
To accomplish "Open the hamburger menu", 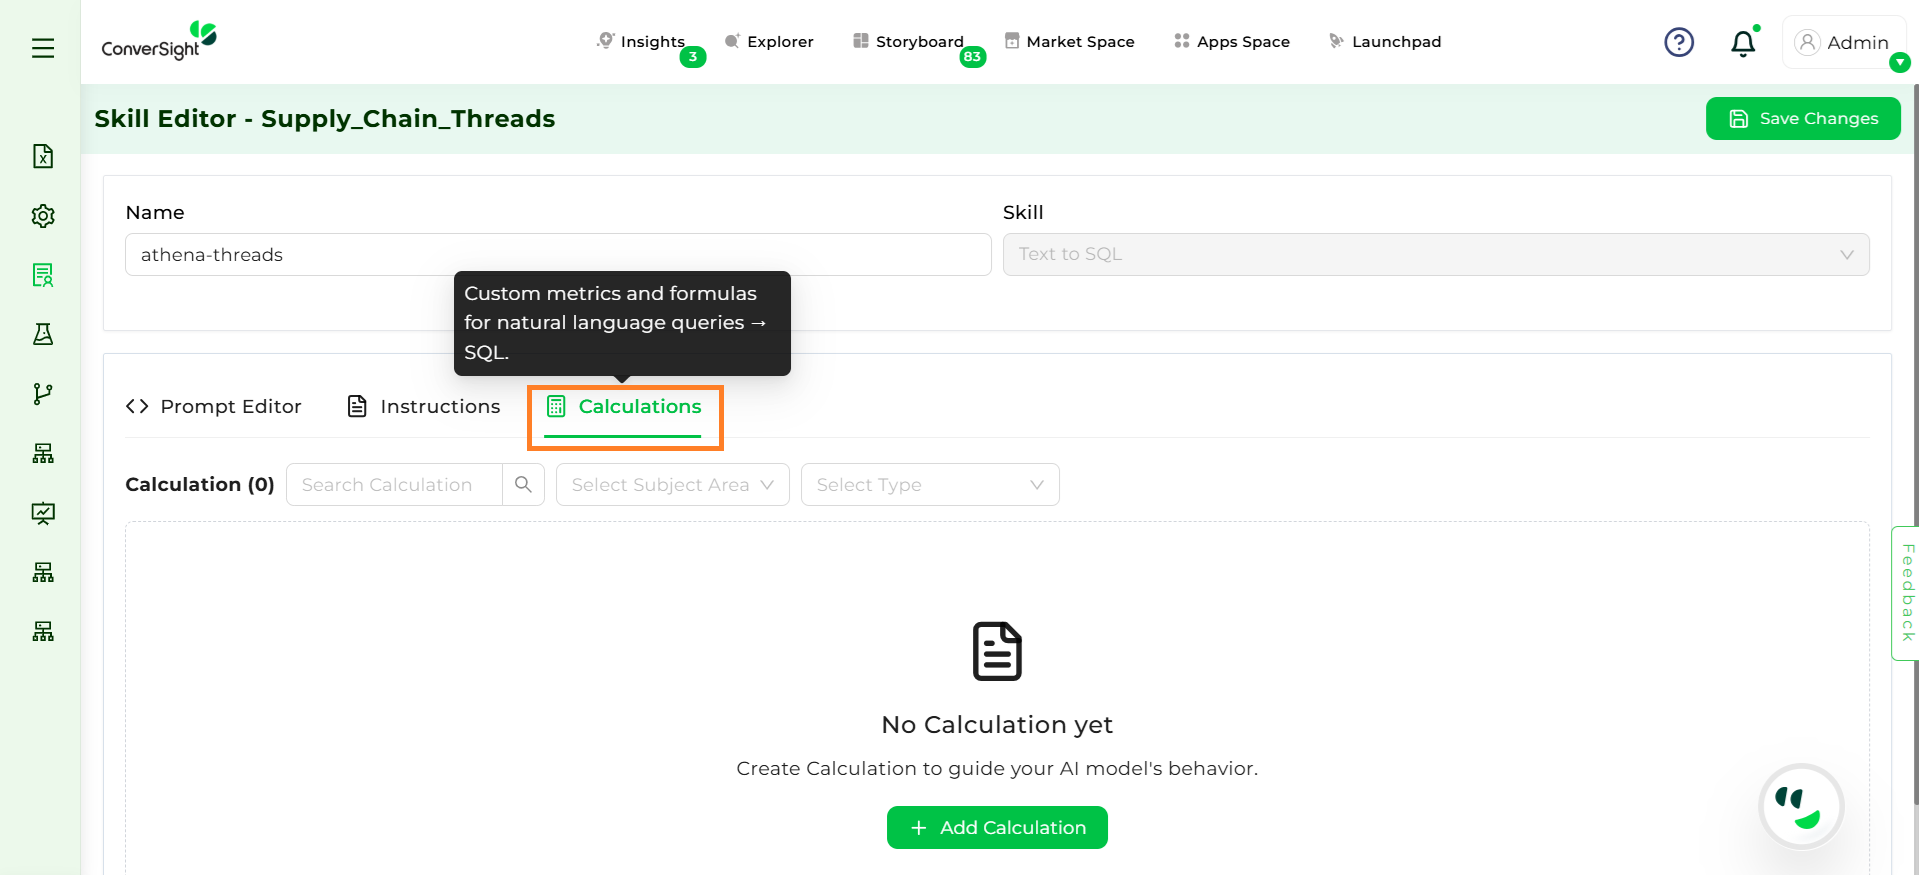I will pyautogui.click(x=43, y=48).
